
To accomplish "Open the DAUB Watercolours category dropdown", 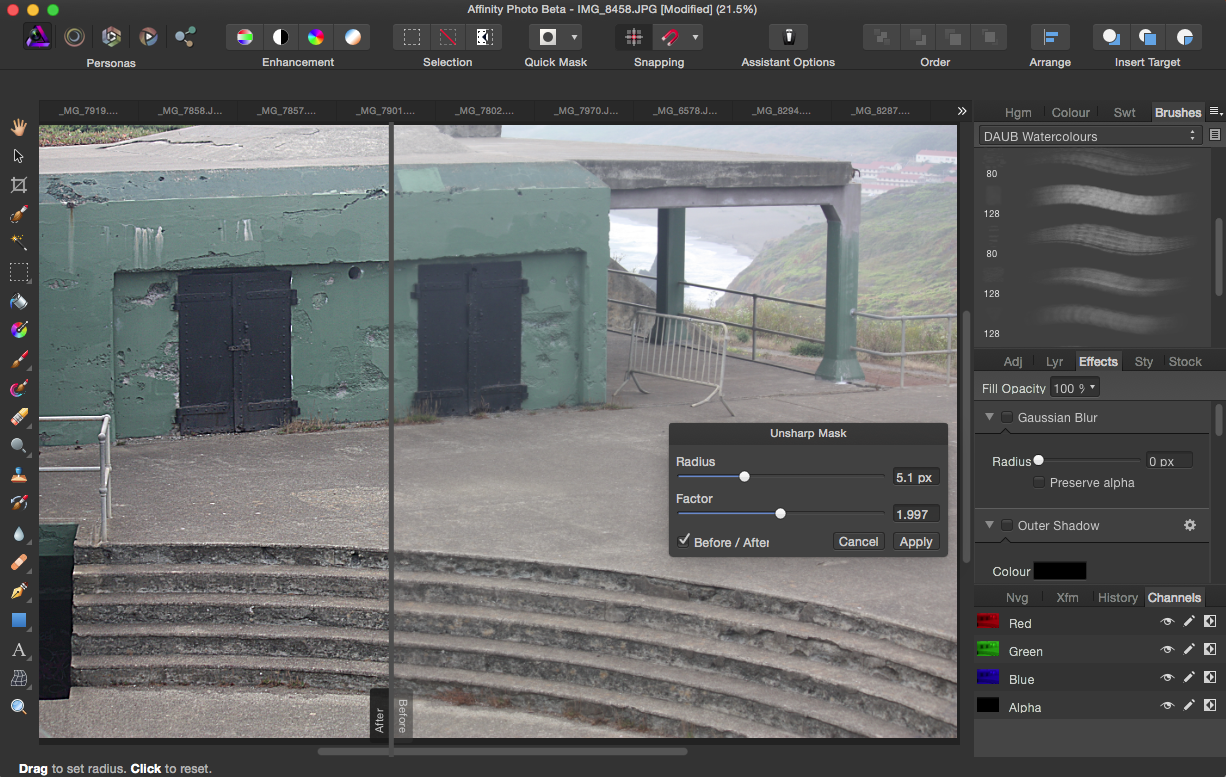I will click(x=1090, y=136).
